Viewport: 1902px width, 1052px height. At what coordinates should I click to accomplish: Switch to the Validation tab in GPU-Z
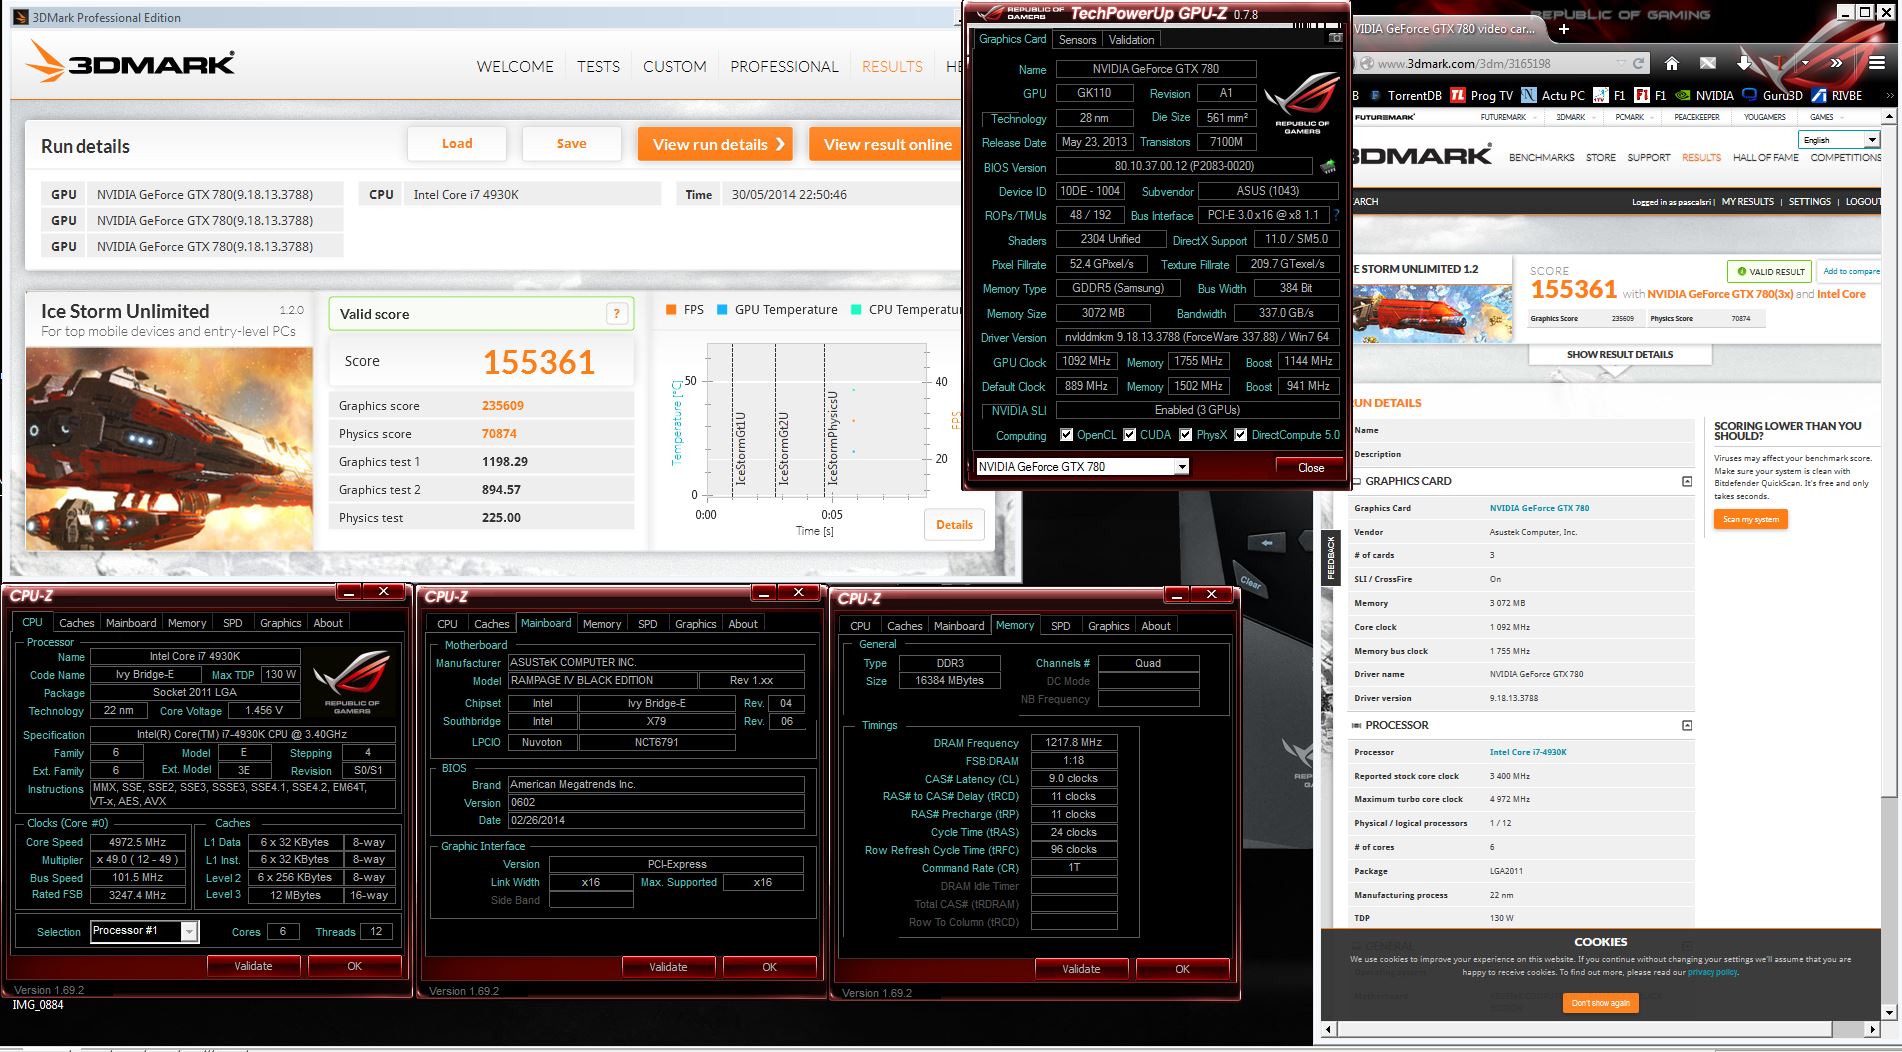pos(1131,39)
